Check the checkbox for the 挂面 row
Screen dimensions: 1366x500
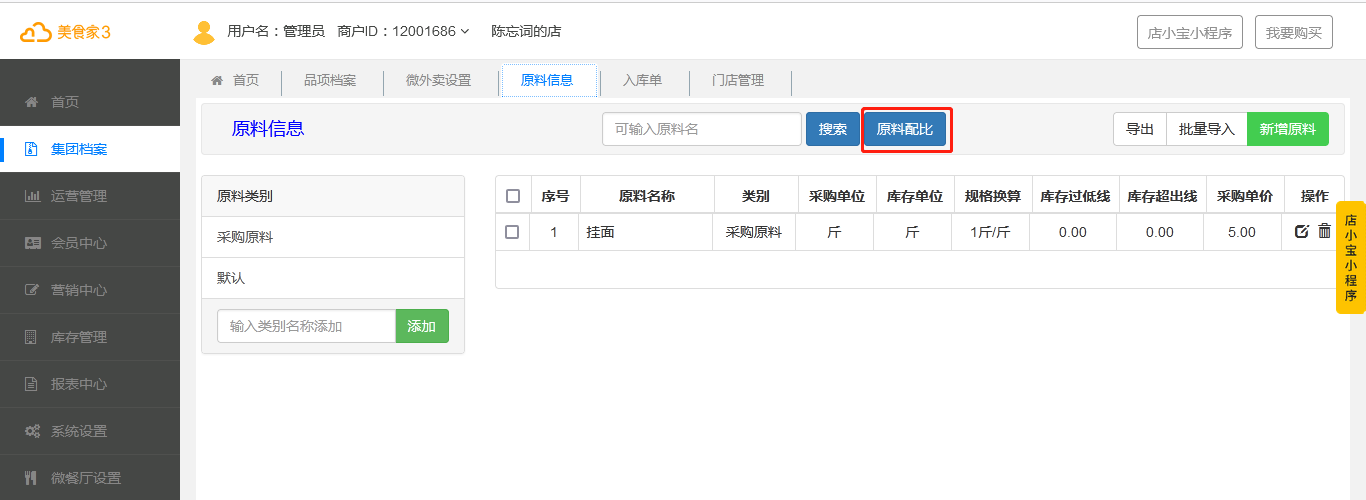[512, 232]
